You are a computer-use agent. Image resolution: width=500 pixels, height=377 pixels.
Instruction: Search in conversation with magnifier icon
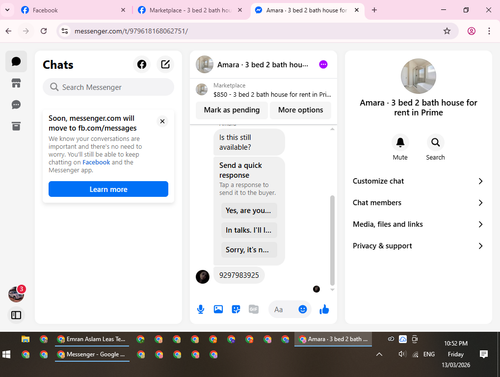435,142
